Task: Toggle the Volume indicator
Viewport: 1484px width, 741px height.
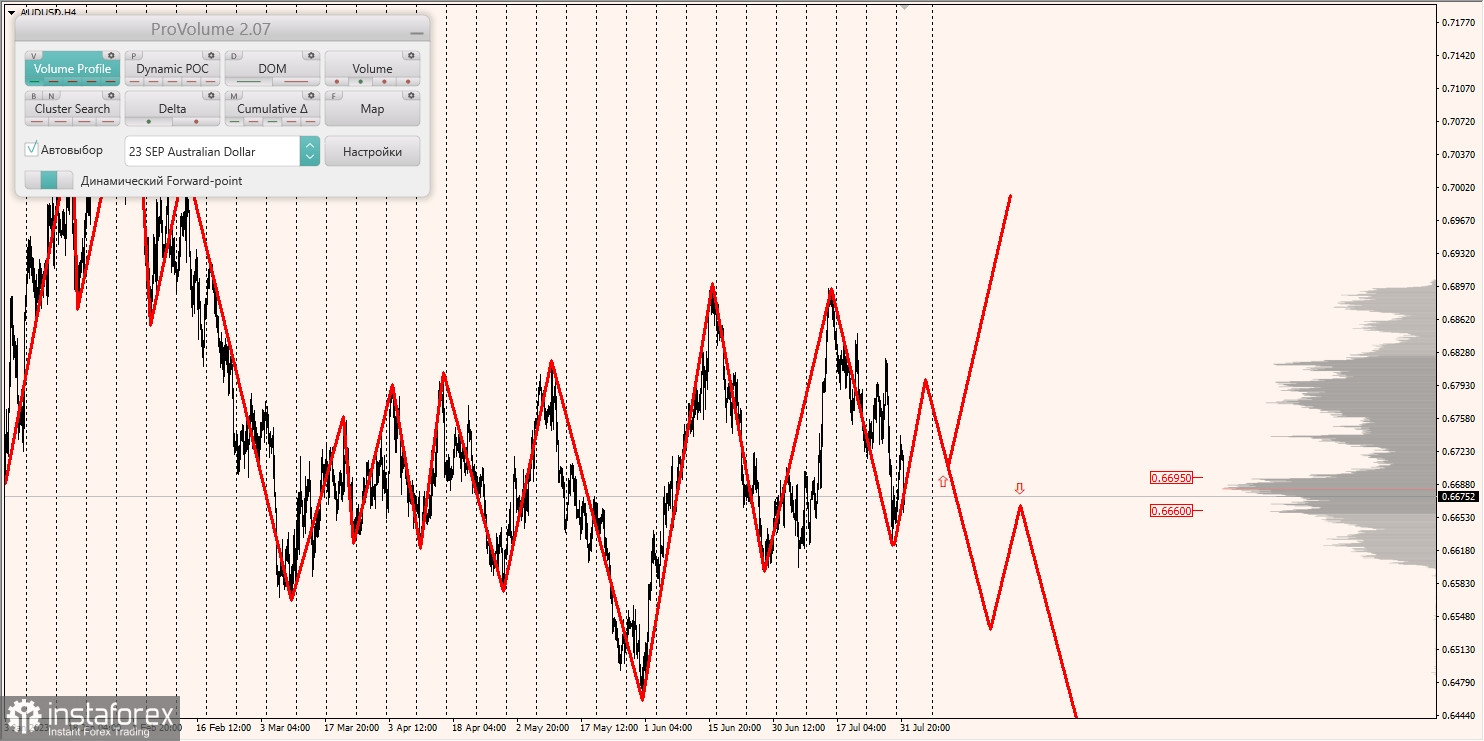Action: [372, 69]
